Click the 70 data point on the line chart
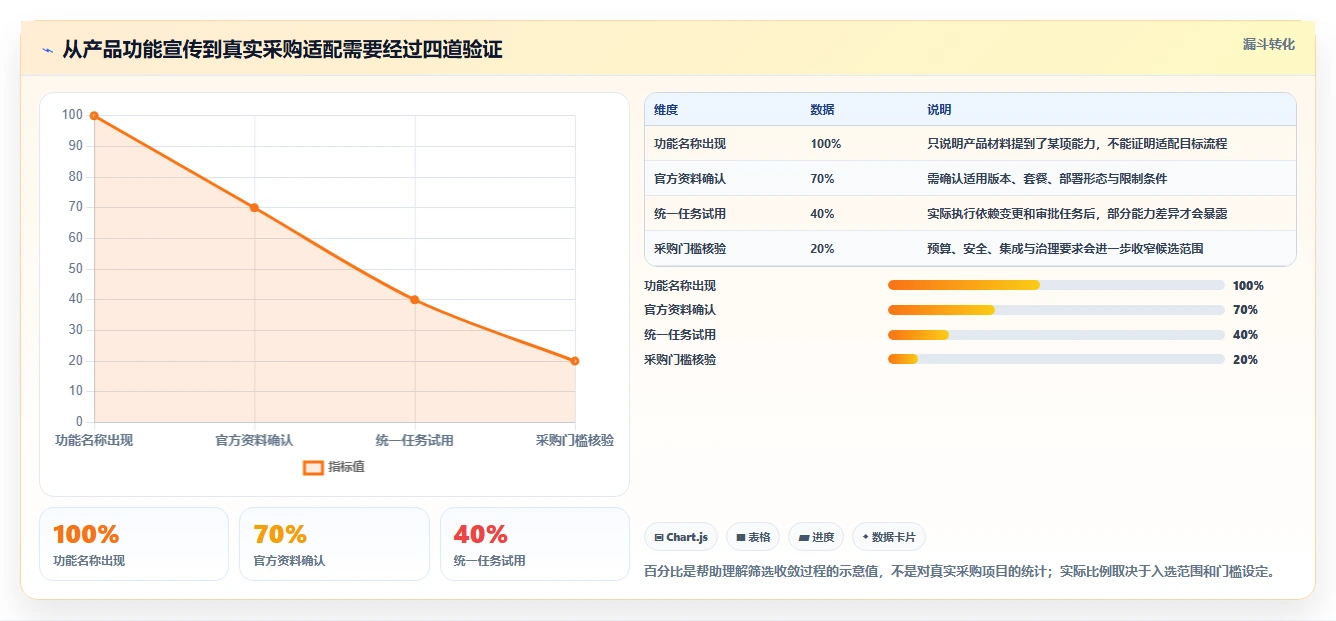This screenshot has width=1336, height=621. click(254, 208)
